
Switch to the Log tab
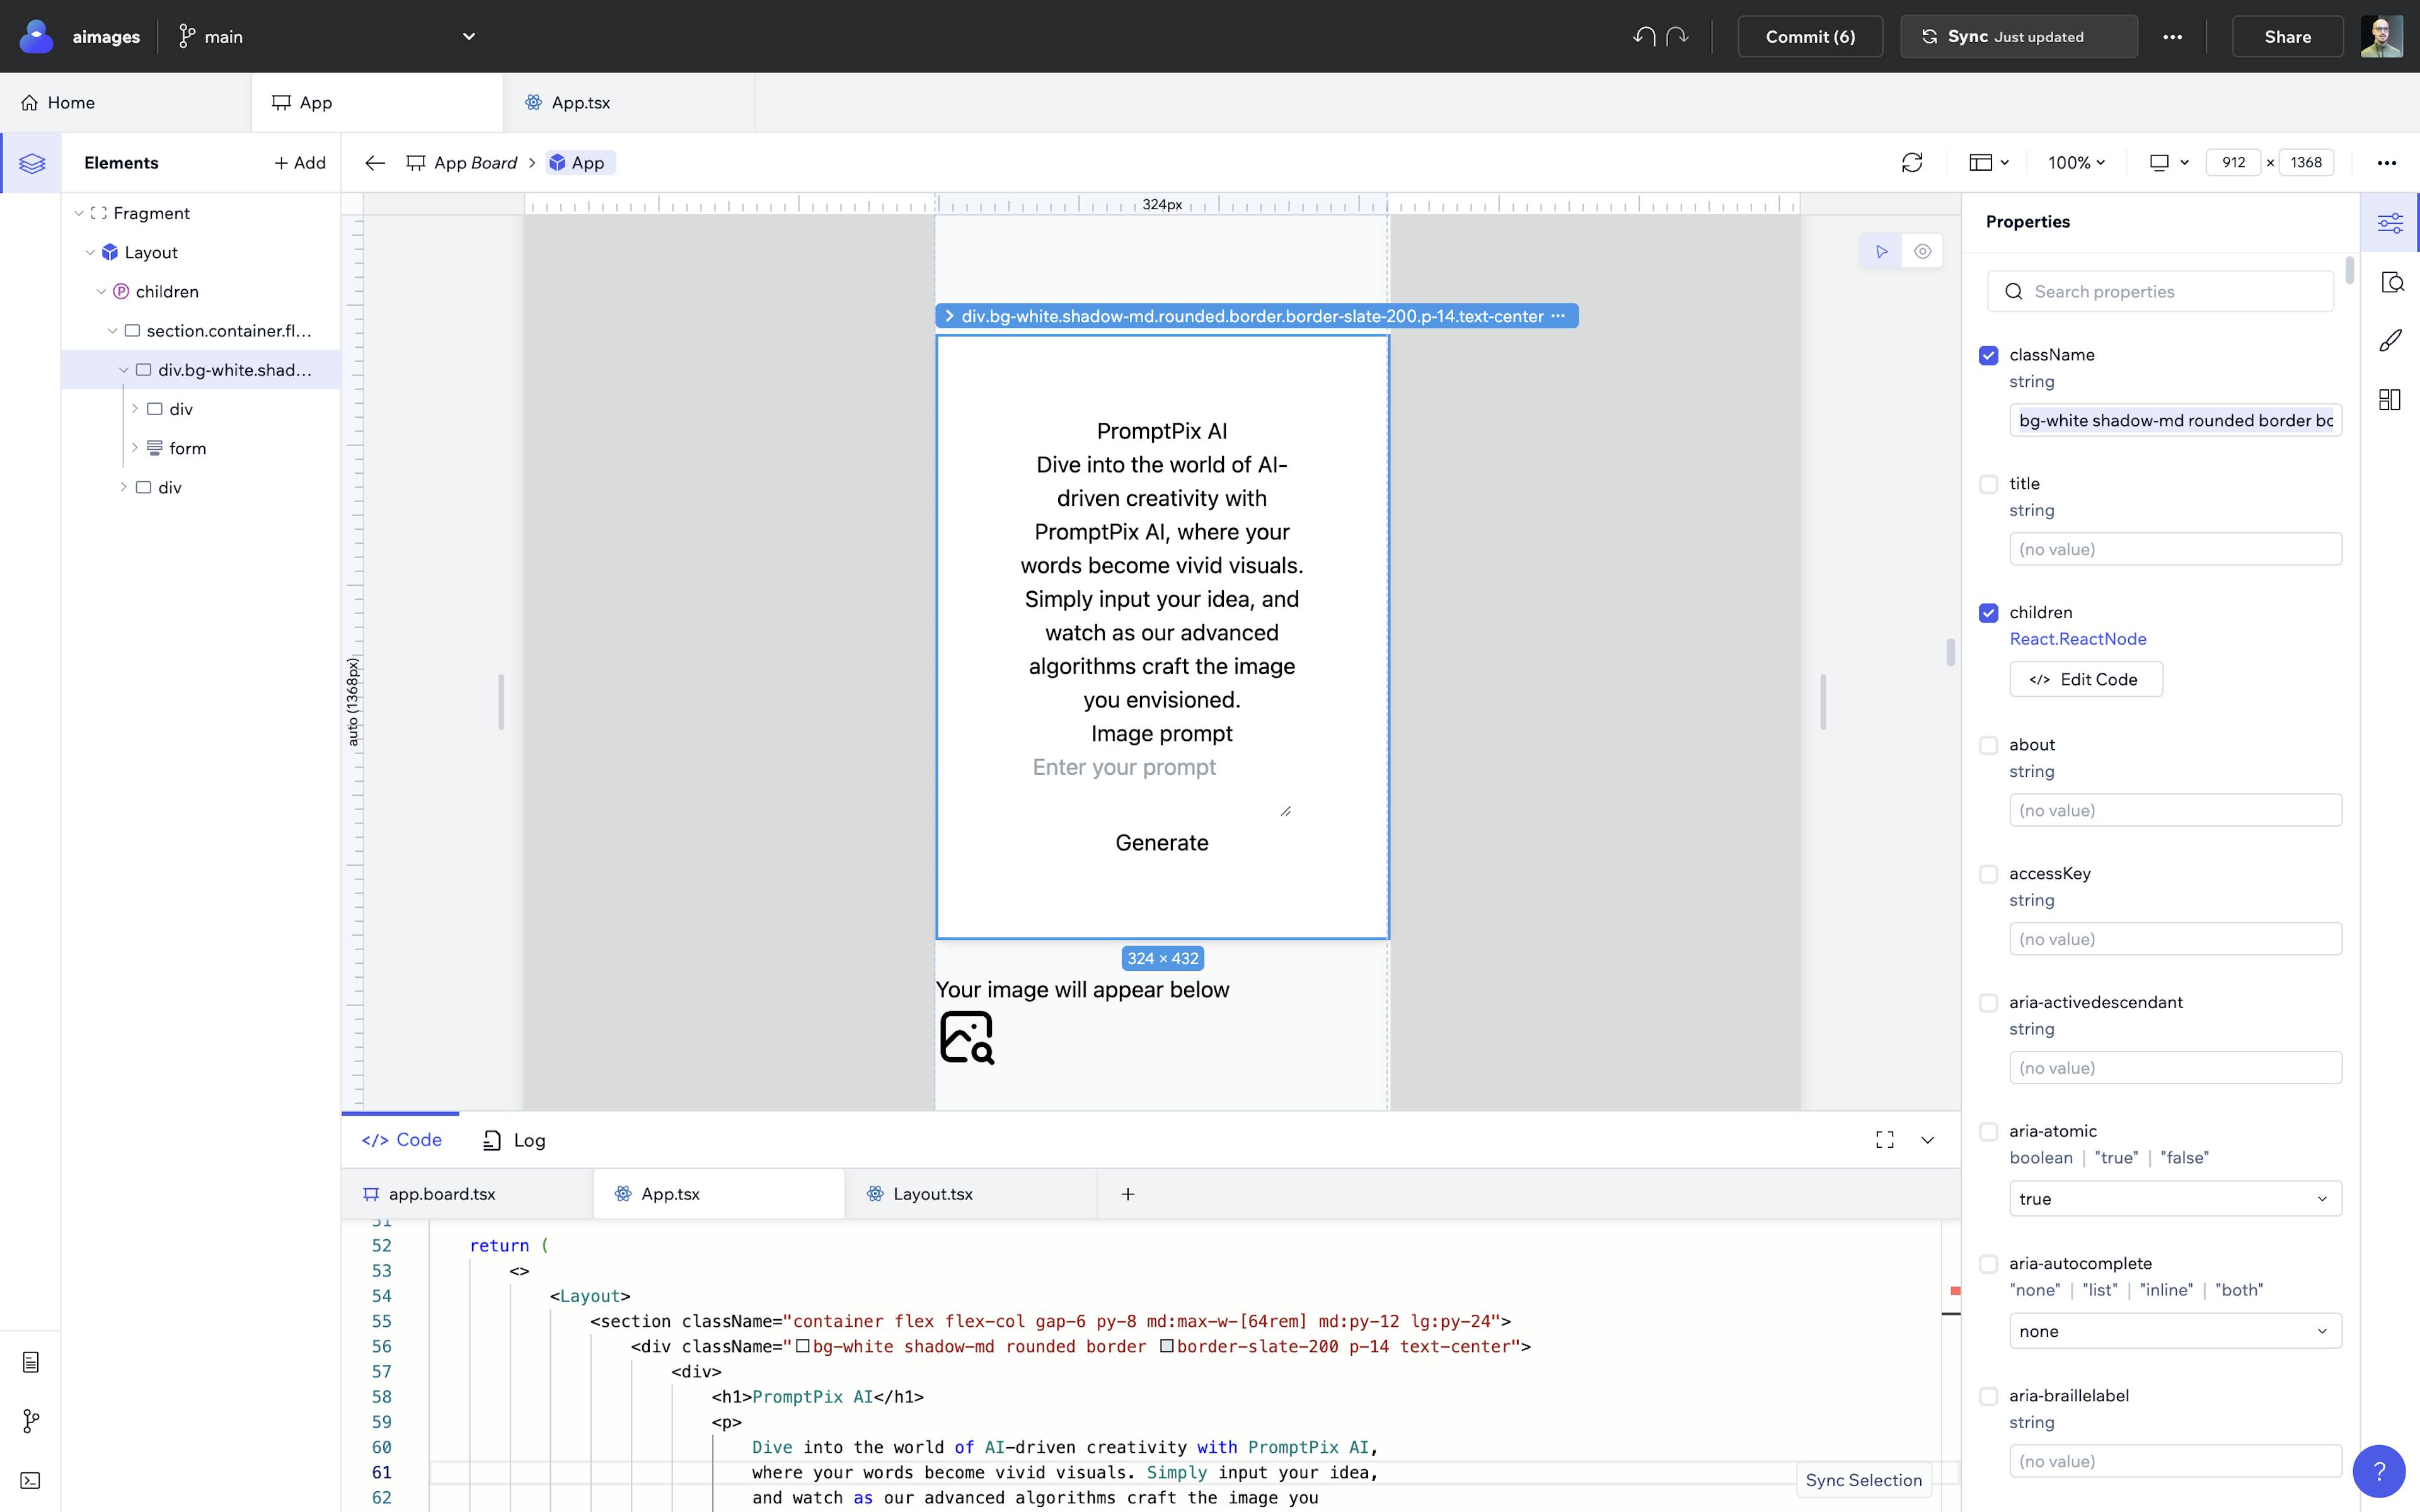click(515, 1140)
